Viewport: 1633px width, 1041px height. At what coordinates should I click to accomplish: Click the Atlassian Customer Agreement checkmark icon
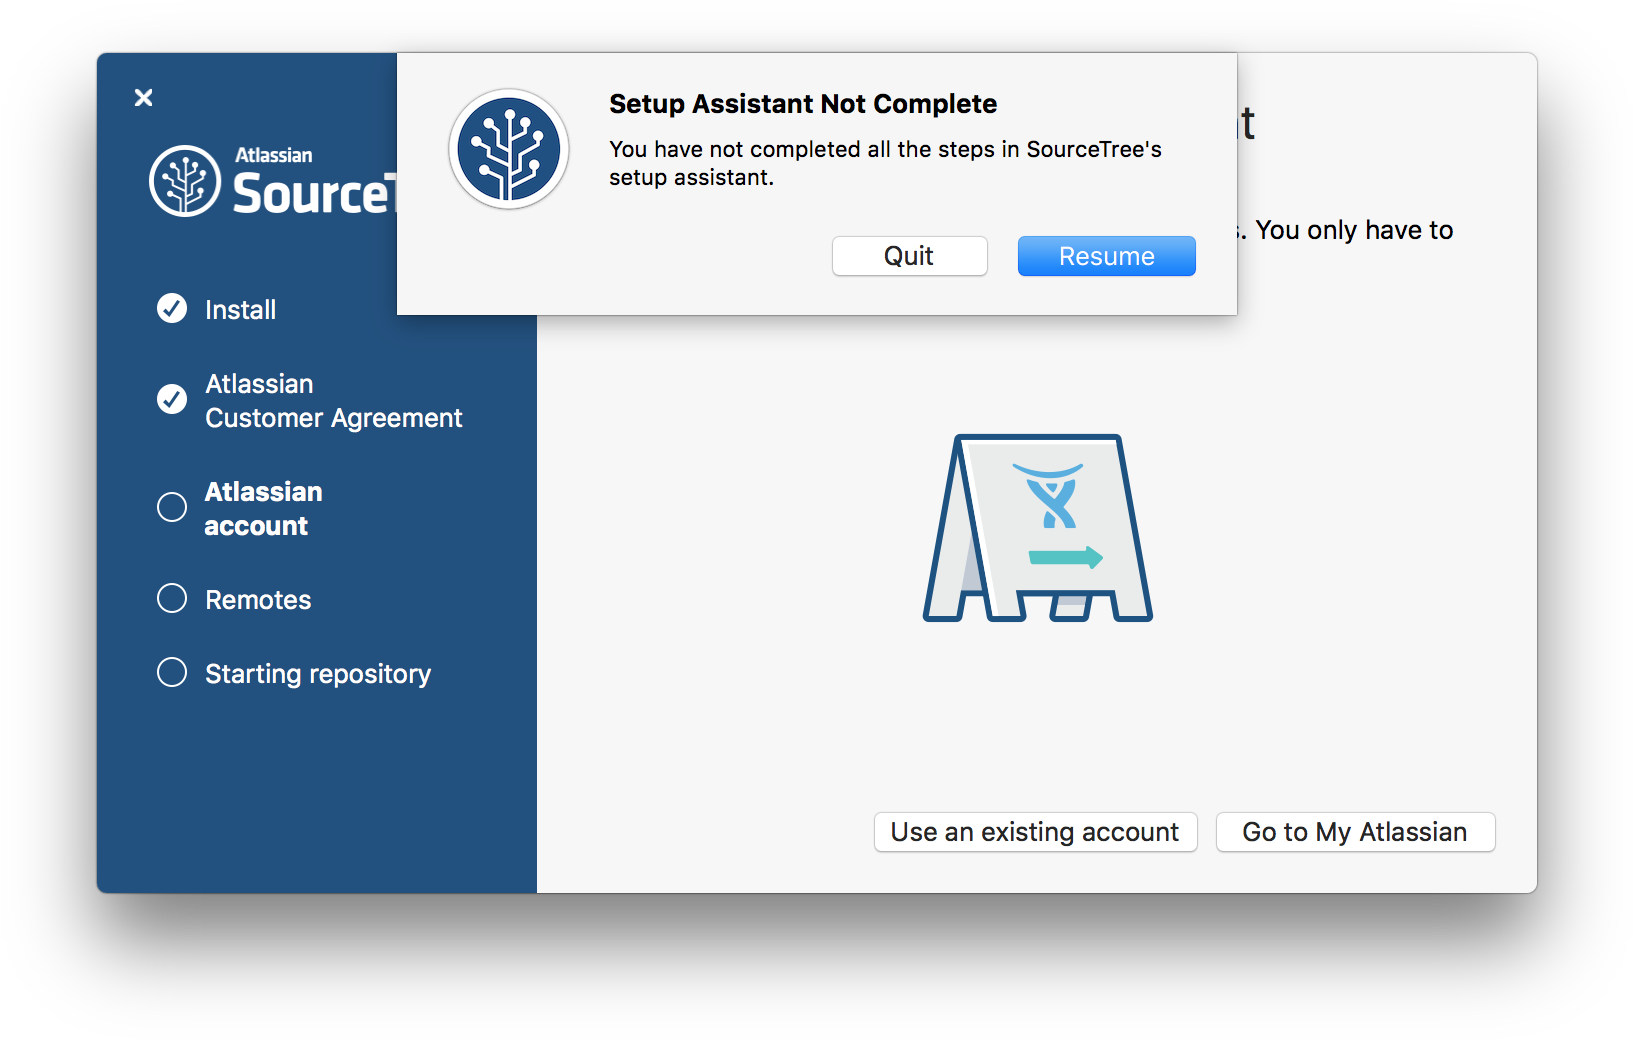(172, 399)
